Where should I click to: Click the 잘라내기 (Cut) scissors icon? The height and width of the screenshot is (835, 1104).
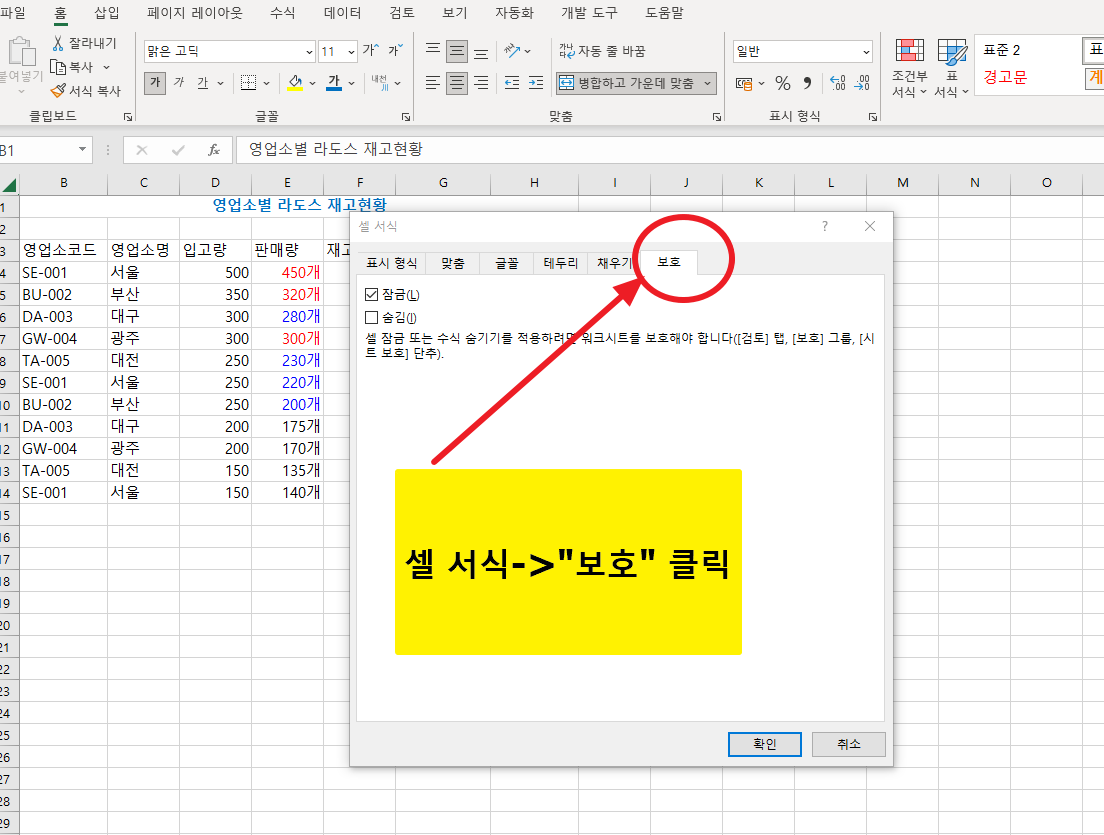pyautogui.click(x=58, y=45)
